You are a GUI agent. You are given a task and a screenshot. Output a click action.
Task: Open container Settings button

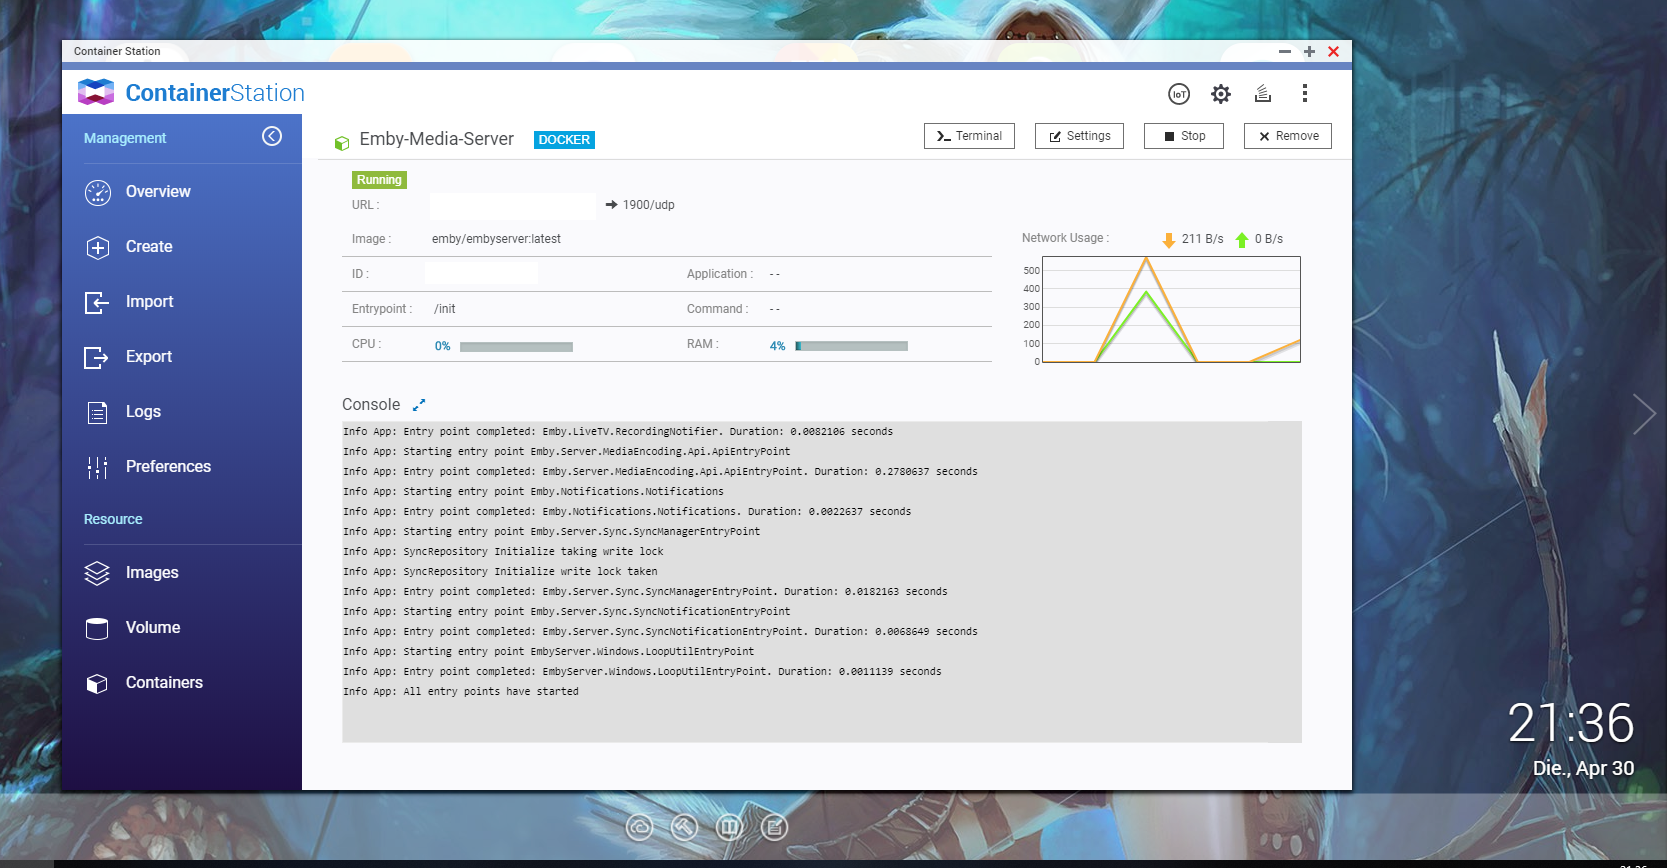1079,136
